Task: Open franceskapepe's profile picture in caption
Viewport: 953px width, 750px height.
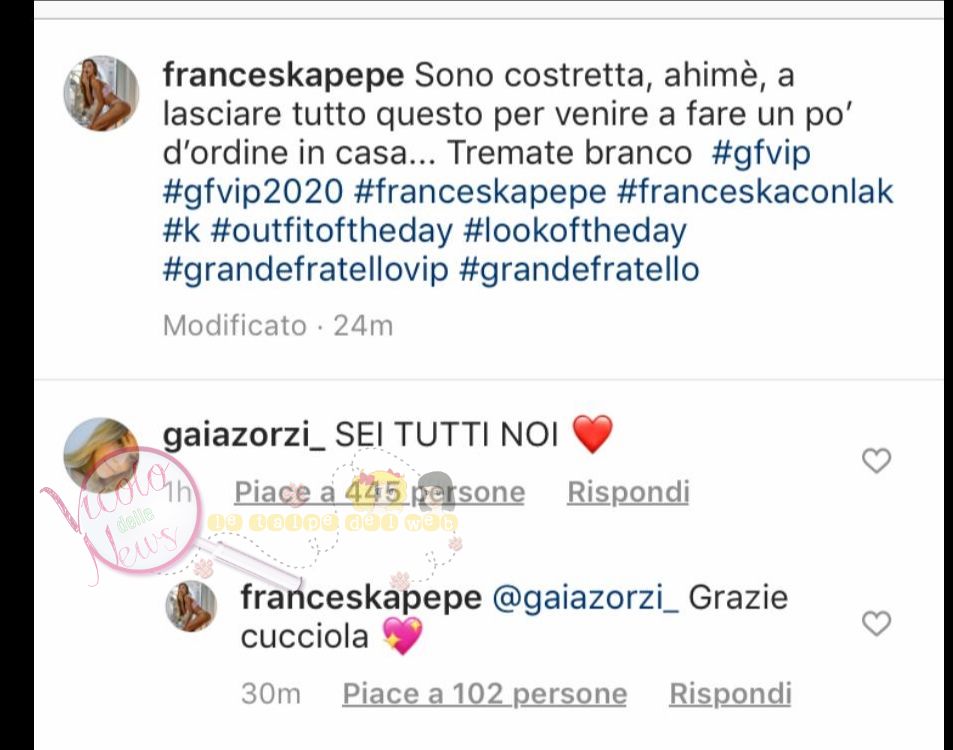Action: coord(101,93)
